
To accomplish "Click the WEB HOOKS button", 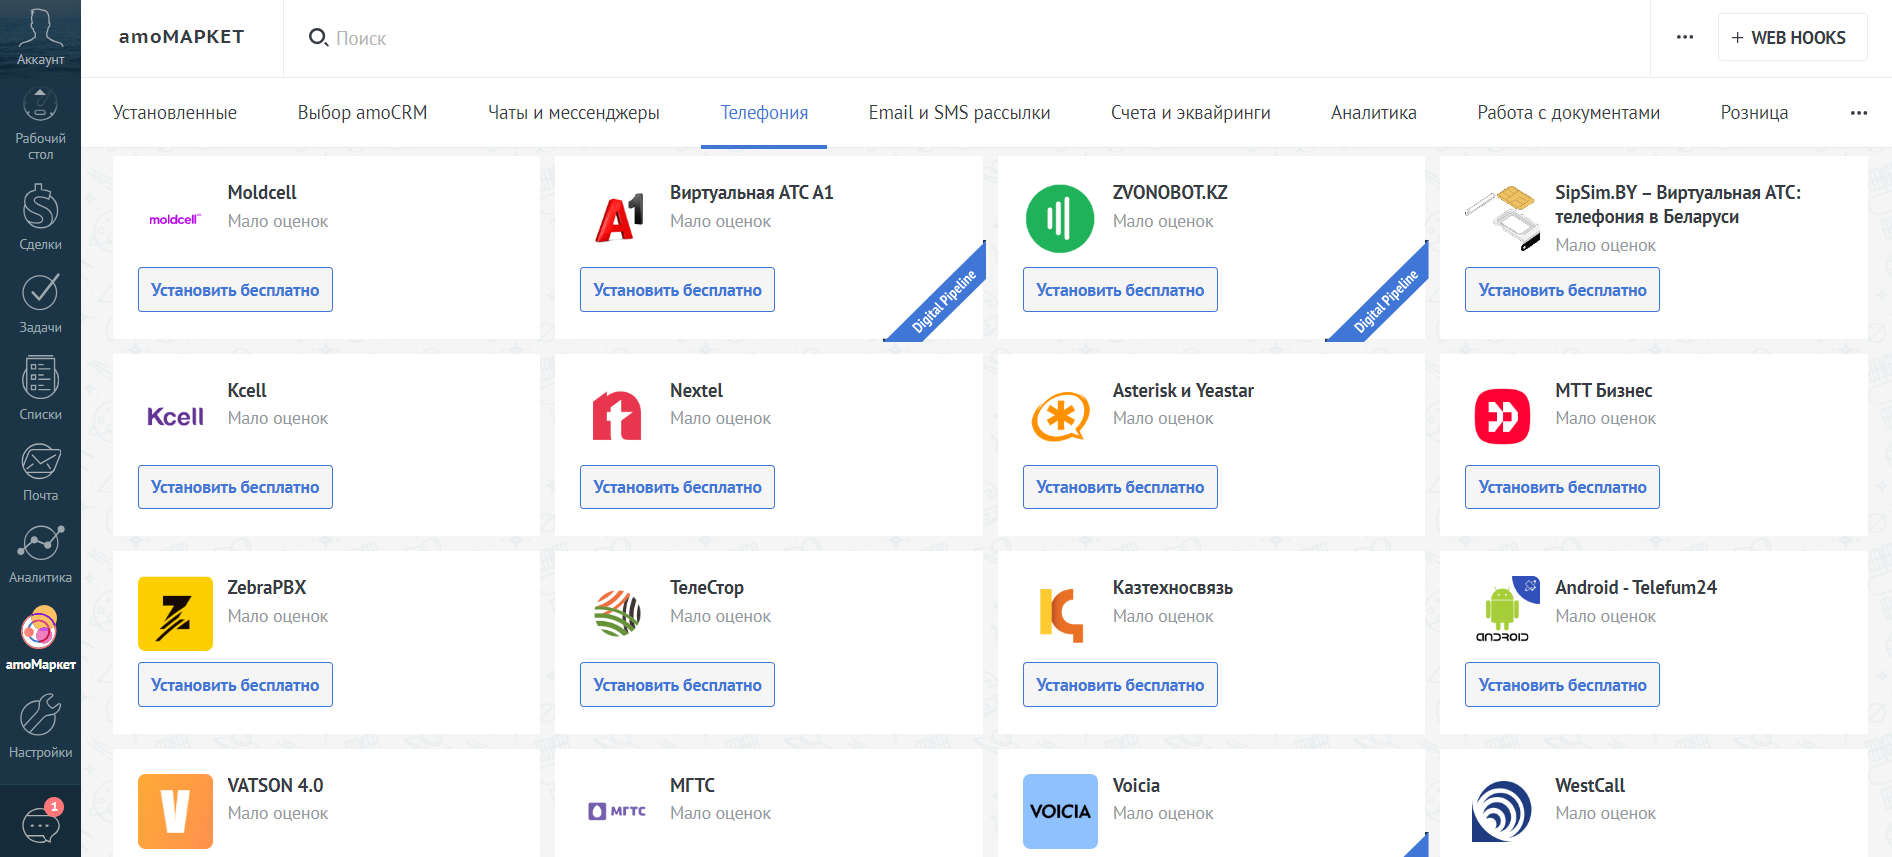I will (1792, 38).
